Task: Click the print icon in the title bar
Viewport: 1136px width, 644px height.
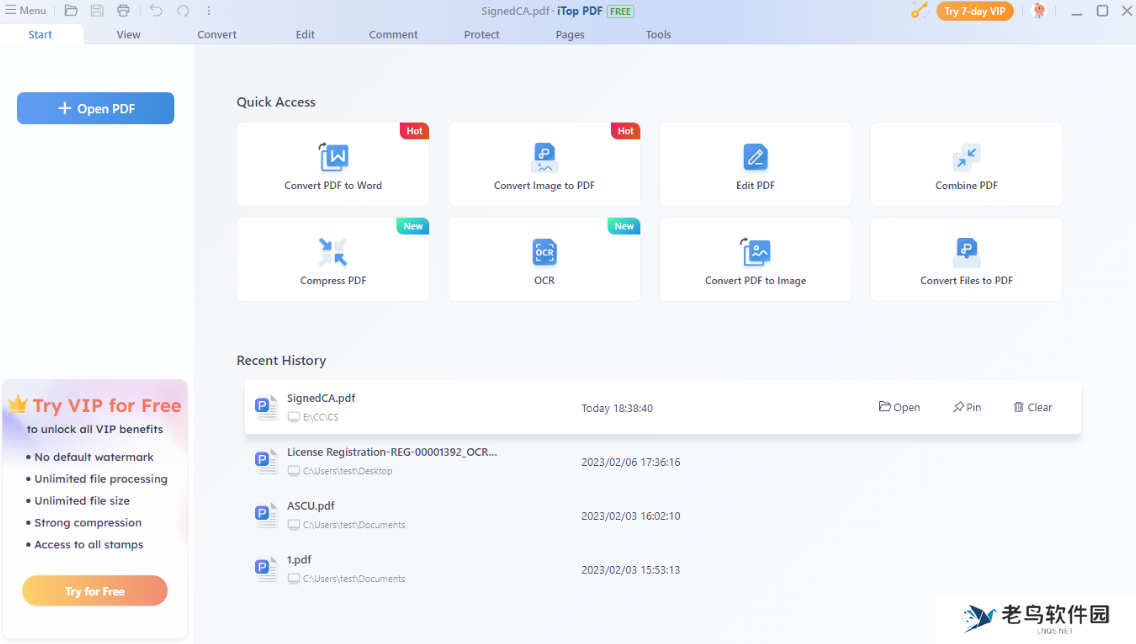Action: tap(123, 11)
